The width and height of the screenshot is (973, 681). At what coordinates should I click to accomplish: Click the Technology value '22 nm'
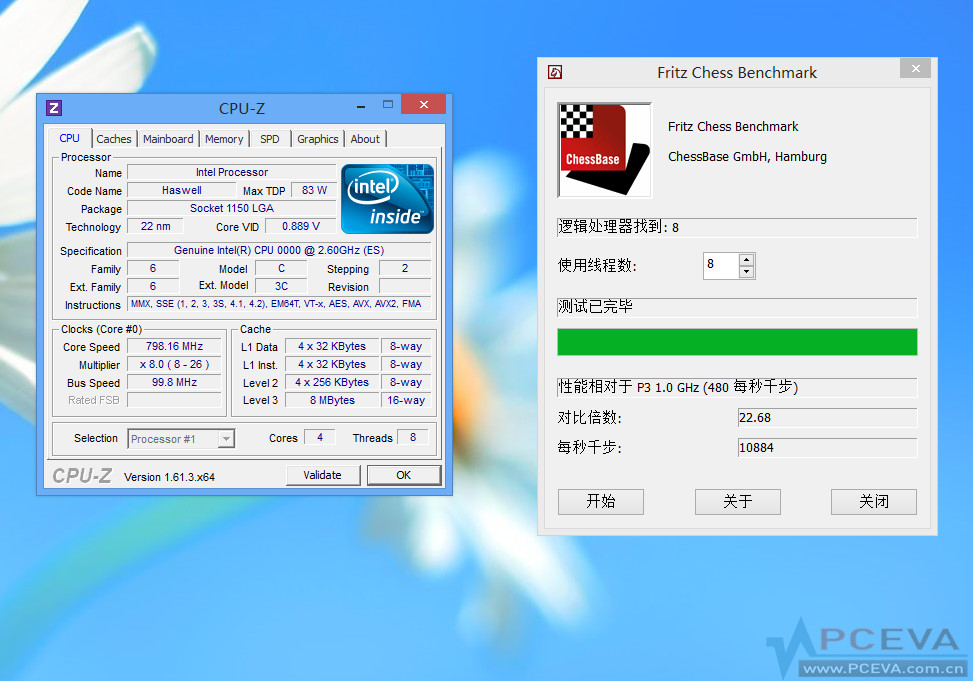[155, 227]
